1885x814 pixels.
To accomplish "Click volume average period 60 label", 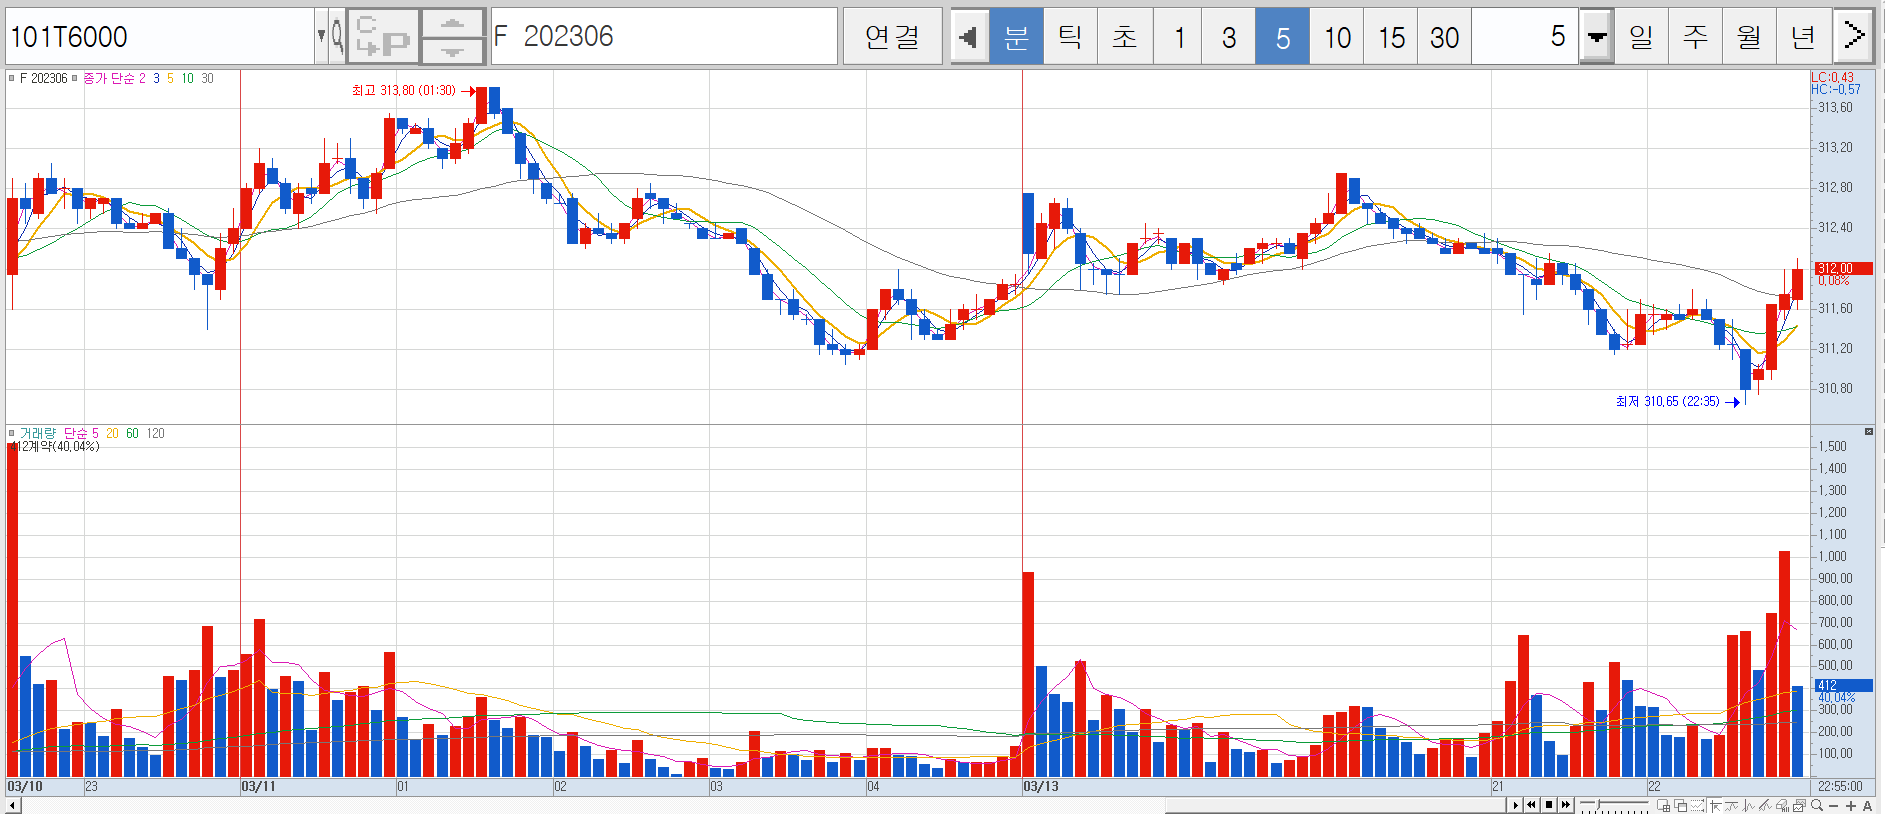I will point(132,433).
